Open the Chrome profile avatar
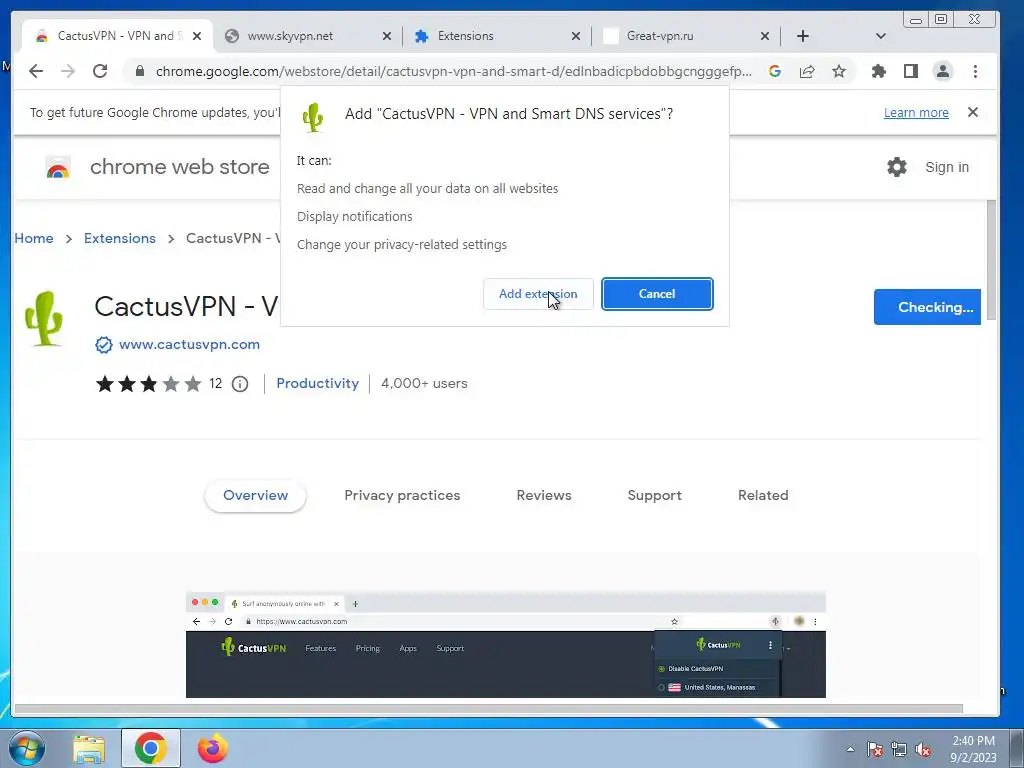The image size is (1024, 768). [x=943, y=71]
